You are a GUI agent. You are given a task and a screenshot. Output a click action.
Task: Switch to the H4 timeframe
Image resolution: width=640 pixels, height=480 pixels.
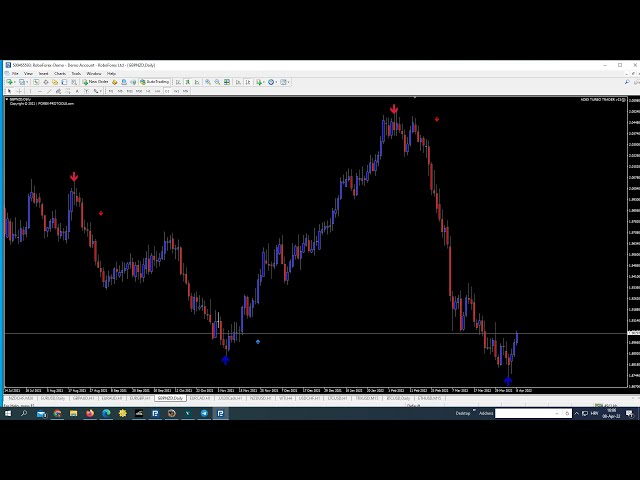click(x=157, y=91)
